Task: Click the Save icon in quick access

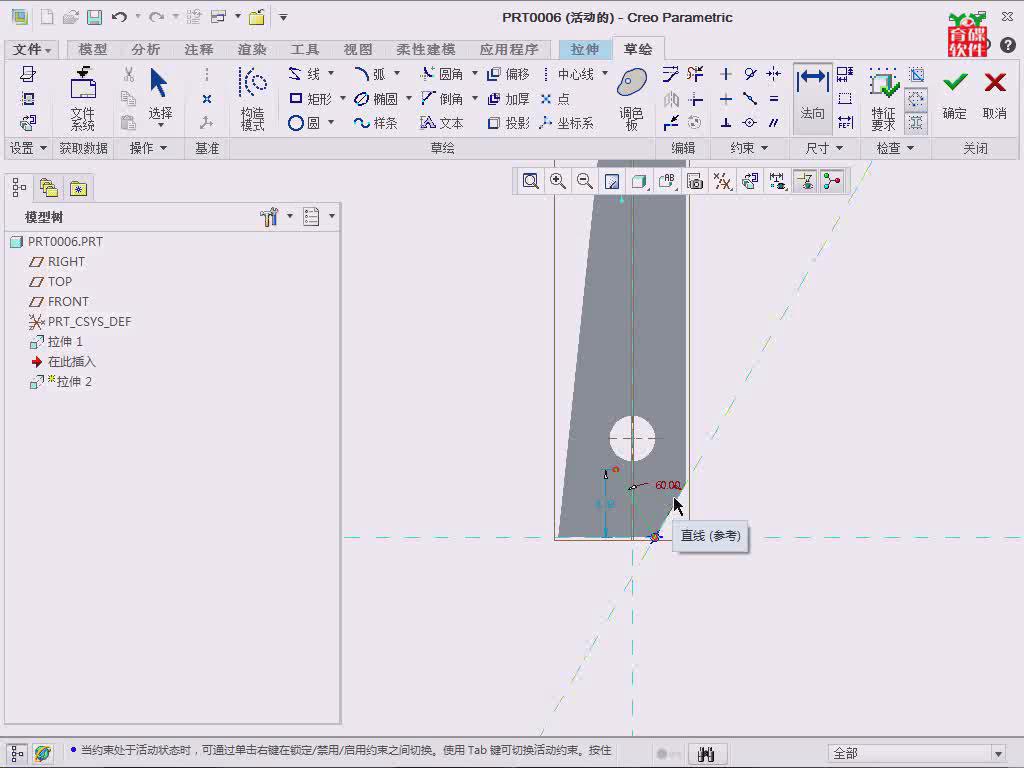Action: (x=95, y=17)
